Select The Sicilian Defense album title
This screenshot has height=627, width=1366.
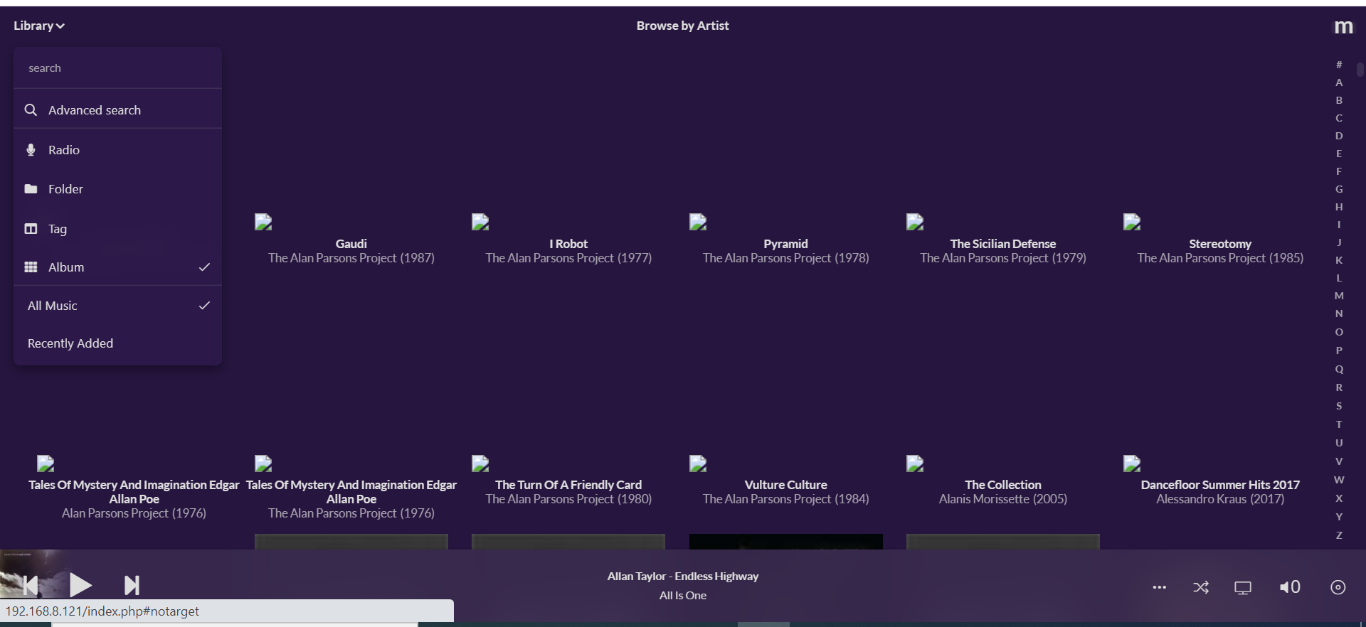click(x=1003, y=244)
